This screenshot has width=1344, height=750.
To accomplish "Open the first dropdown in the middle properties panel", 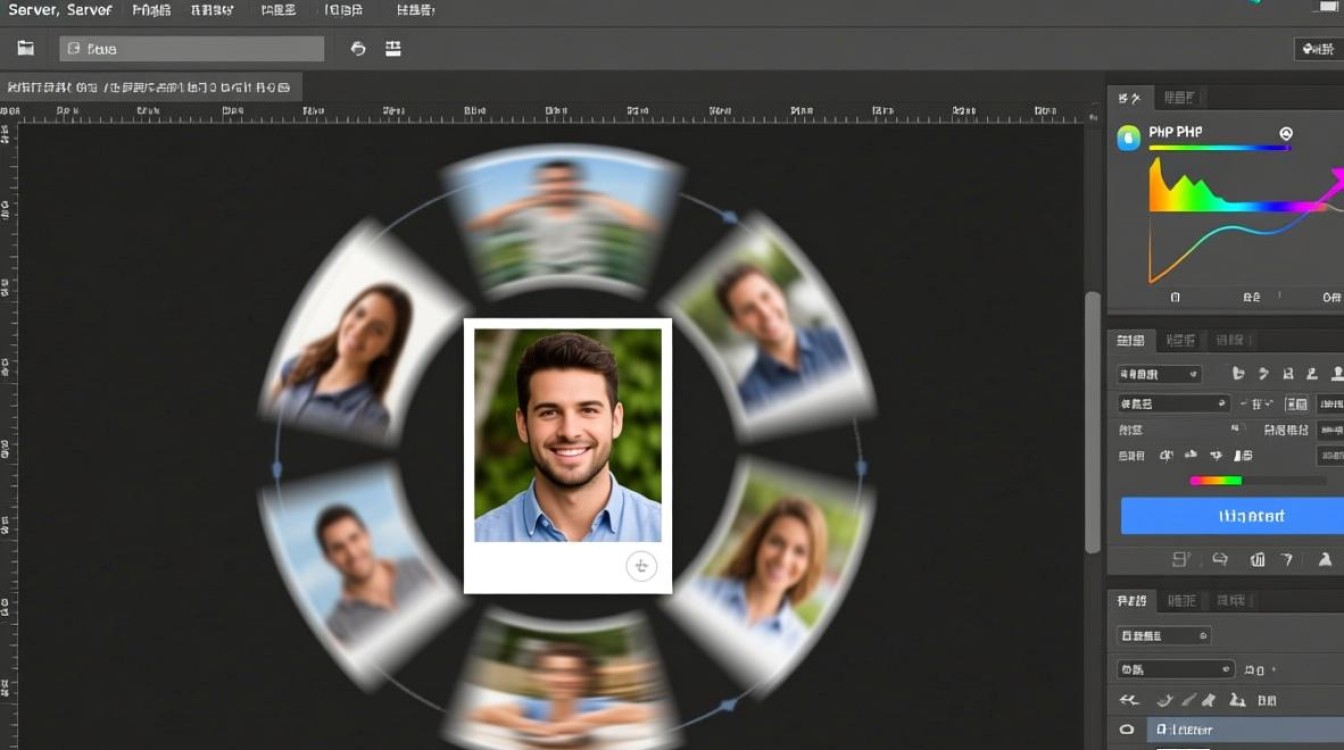I will point(1159,374).
